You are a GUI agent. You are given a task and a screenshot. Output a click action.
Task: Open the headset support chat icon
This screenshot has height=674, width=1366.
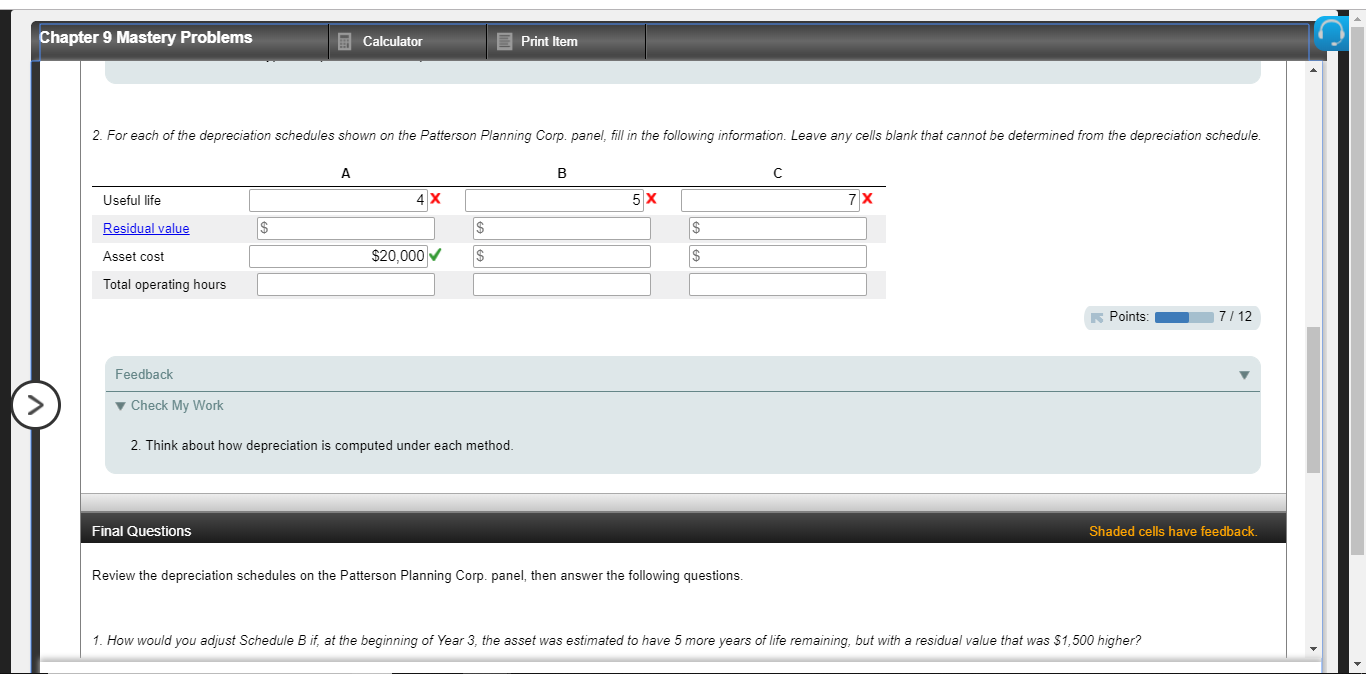click(x=1331, y=33)
